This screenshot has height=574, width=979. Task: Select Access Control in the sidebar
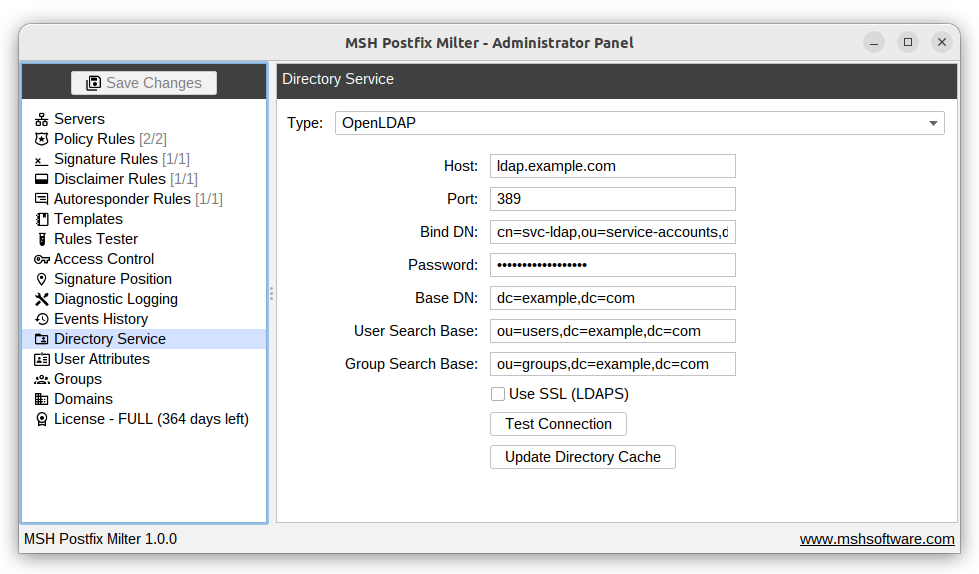tap(144, 259)
